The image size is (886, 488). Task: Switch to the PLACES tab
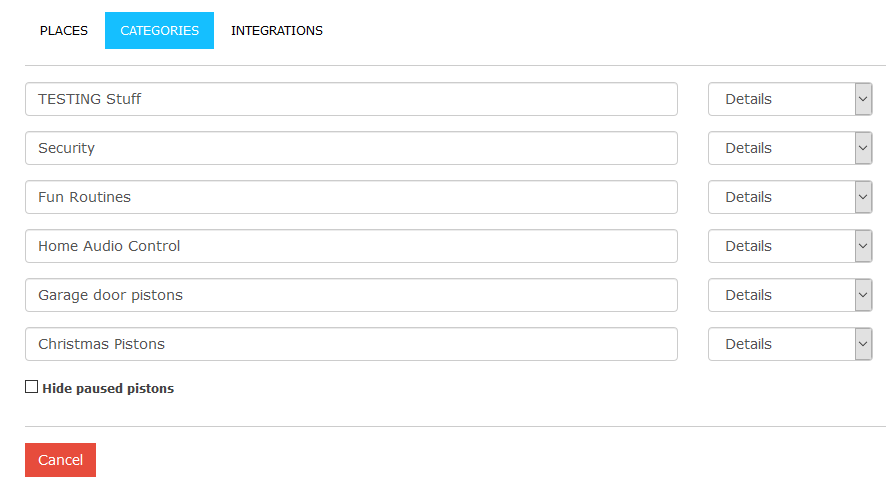click(x=64, y=30)
